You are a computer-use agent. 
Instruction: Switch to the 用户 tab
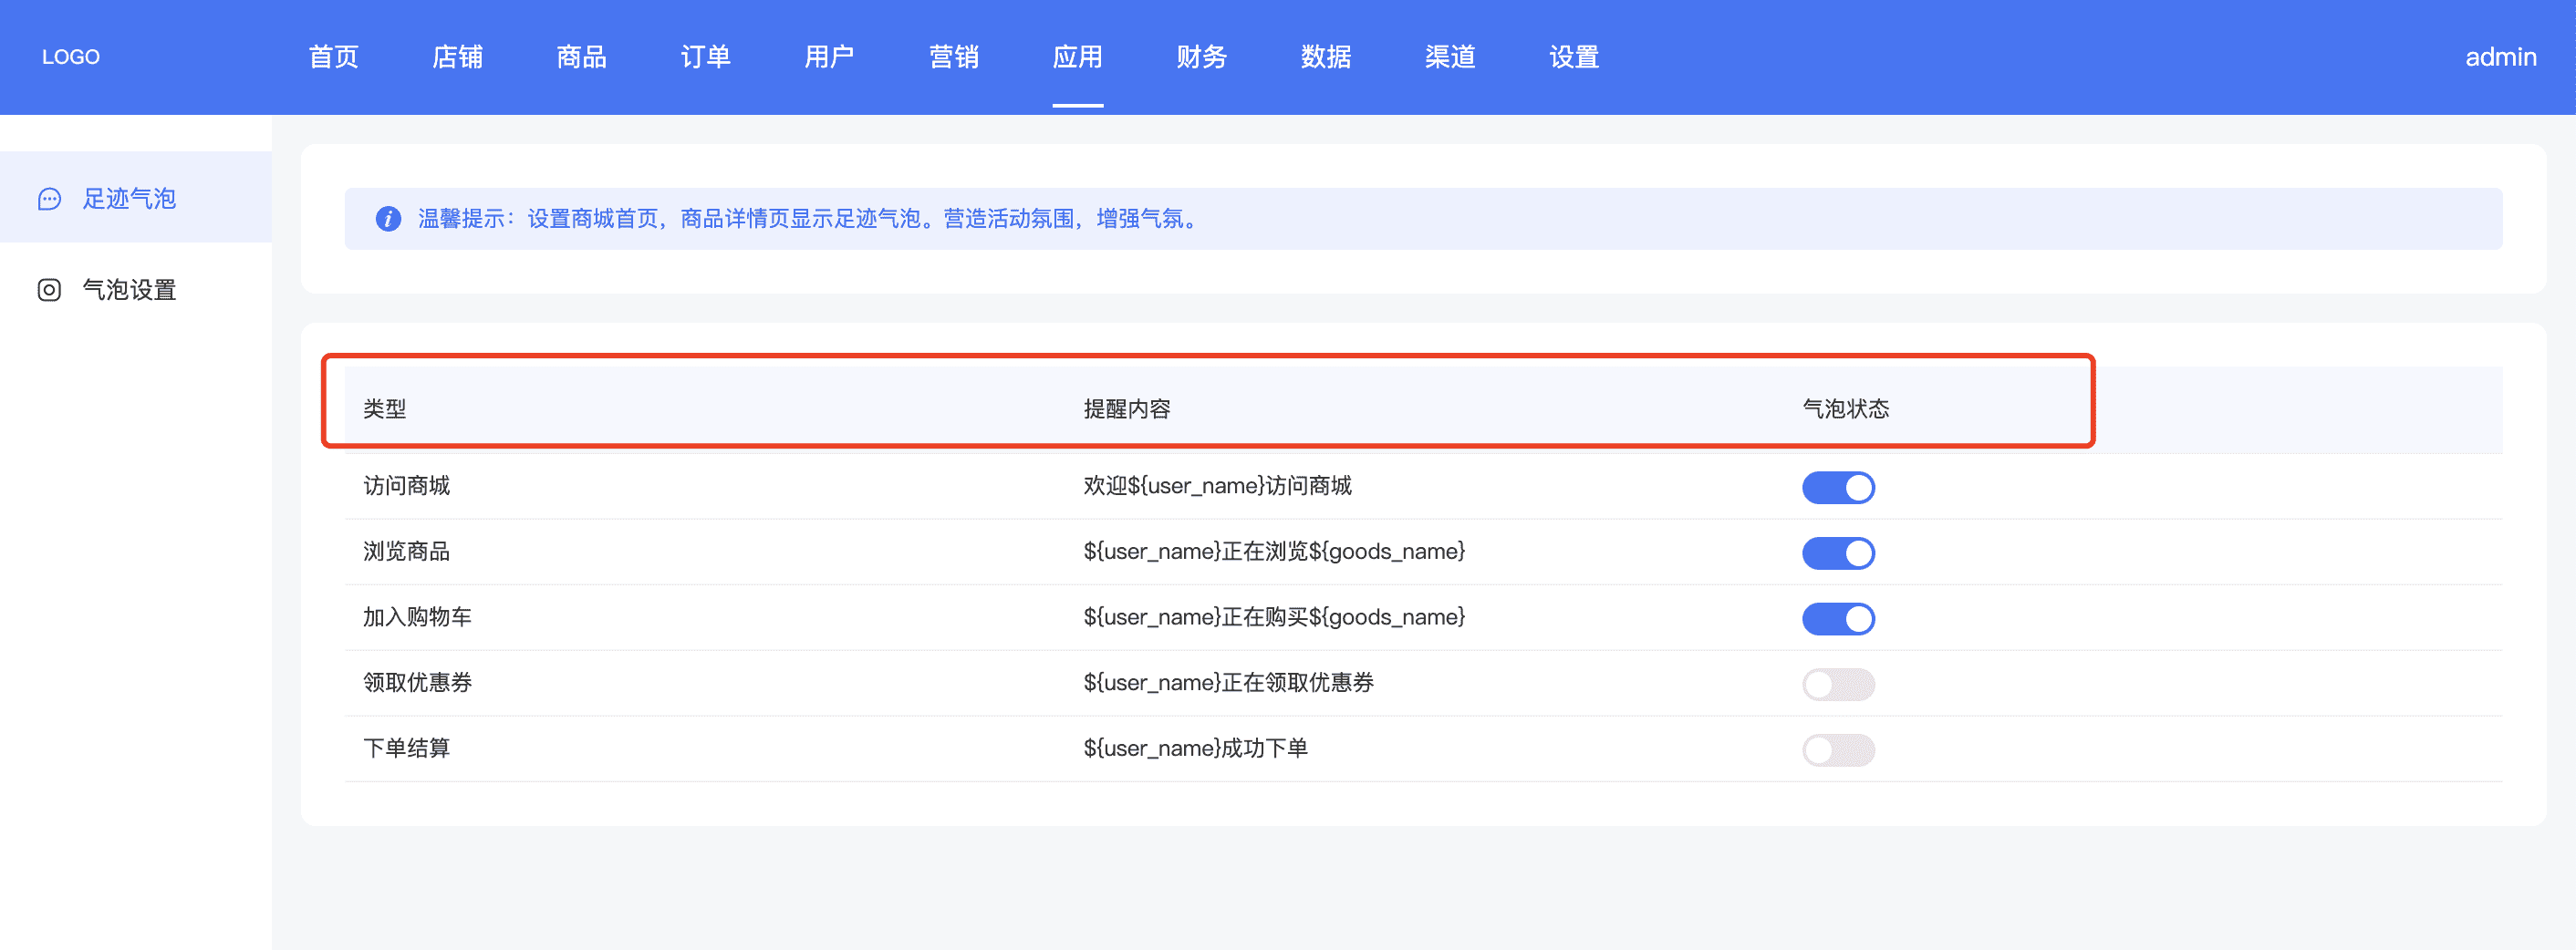[x=829, y=57]
